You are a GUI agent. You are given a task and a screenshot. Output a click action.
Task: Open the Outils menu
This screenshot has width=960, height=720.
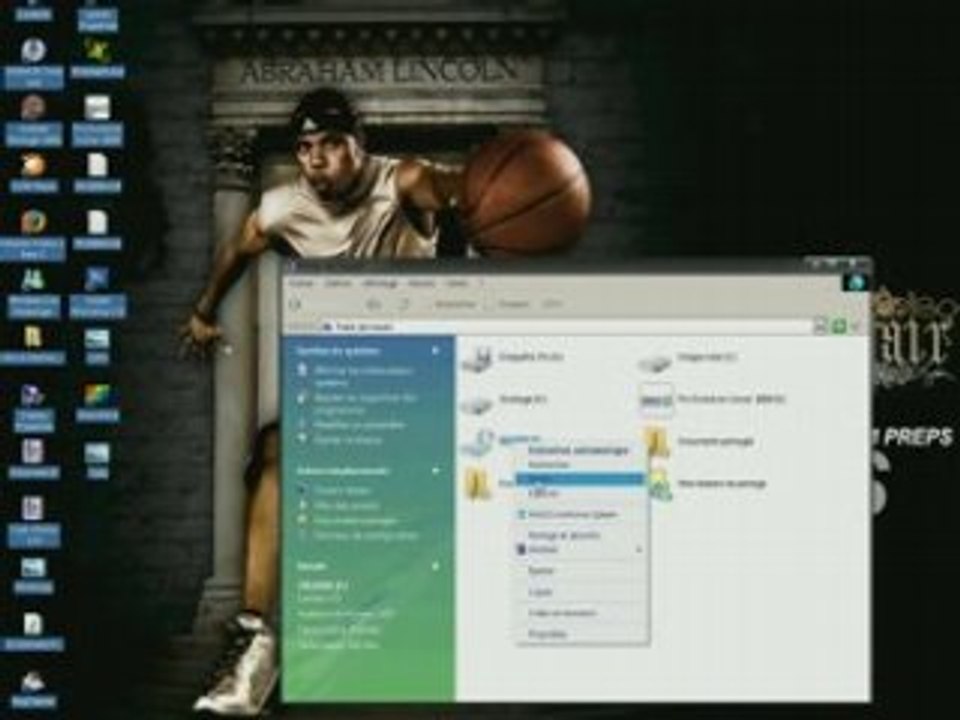point(457,283)
